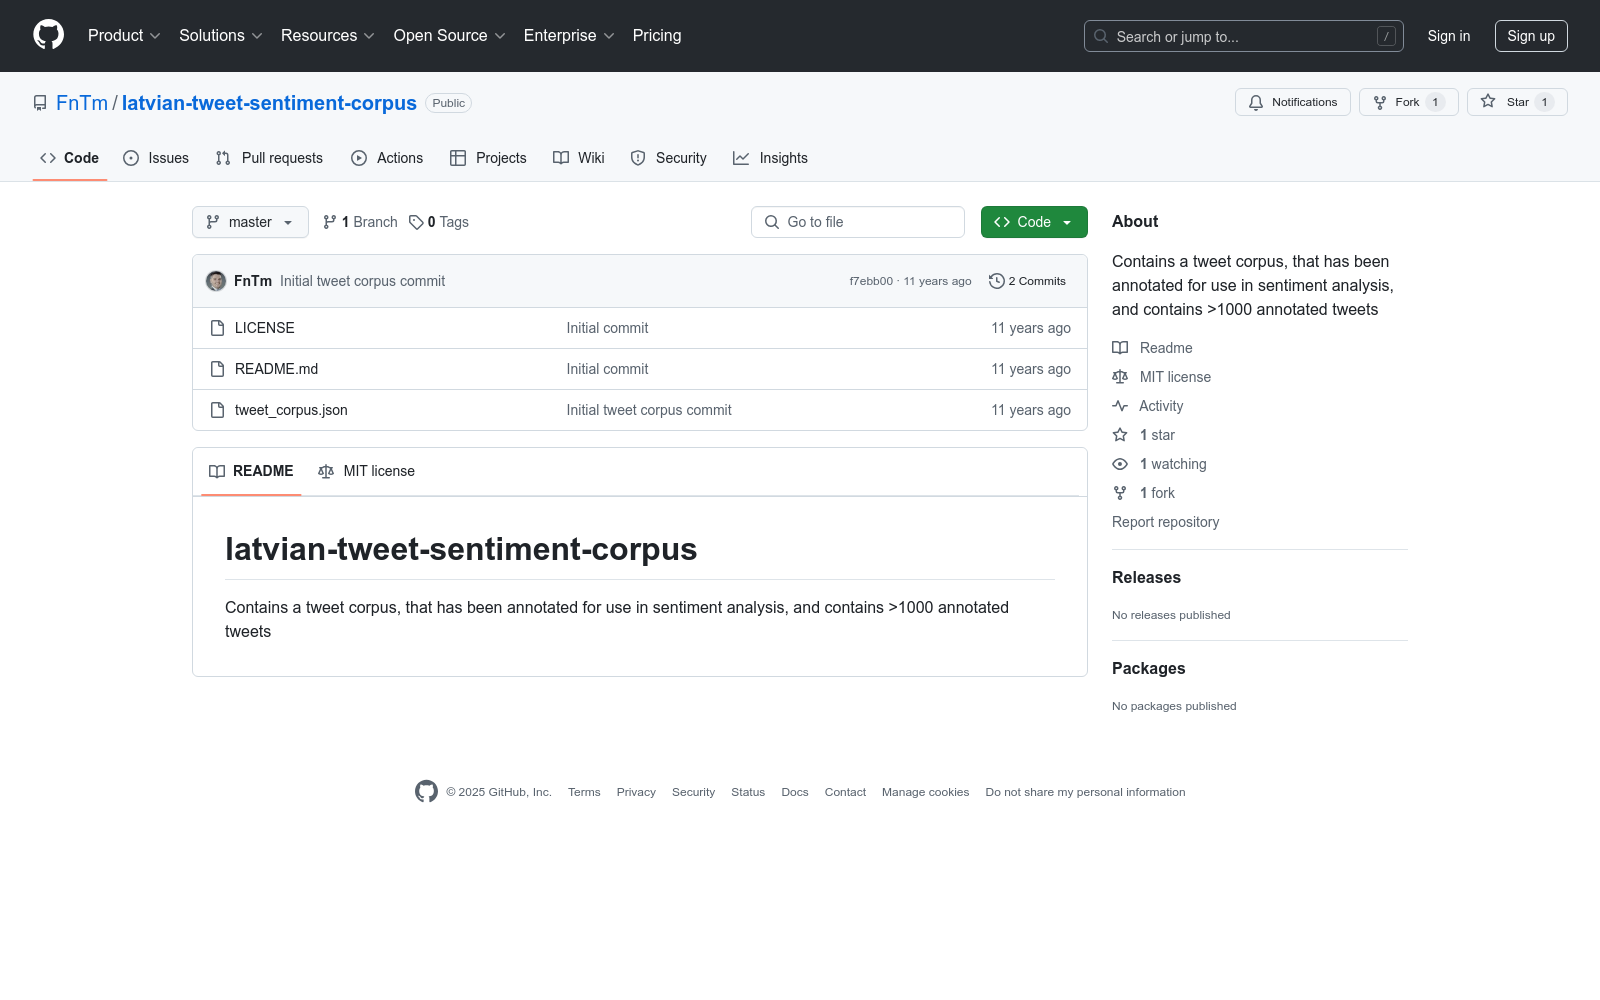Open Initial commit message on README.md row
The height and width of the screenshot is (1000, 1600).
pos(607,369)
